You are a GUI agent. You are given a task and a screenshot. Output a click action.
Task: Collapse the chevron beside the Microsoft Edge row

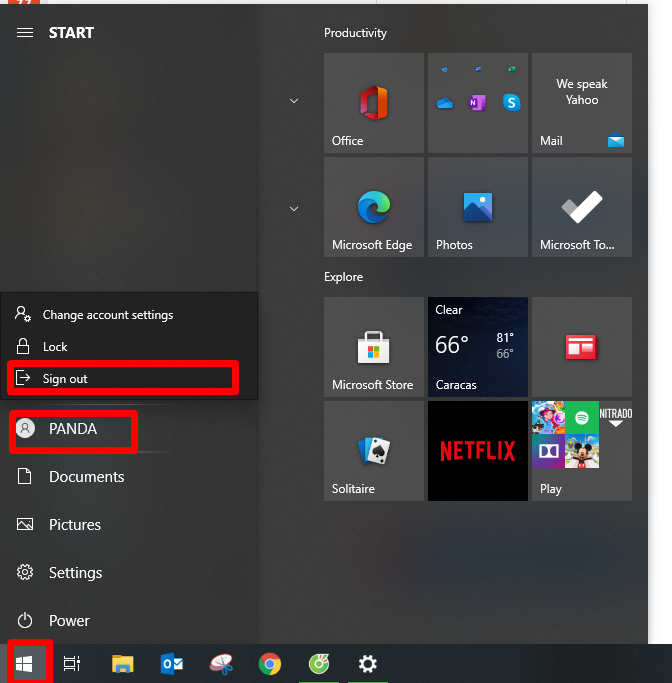[x=294, y=209]
